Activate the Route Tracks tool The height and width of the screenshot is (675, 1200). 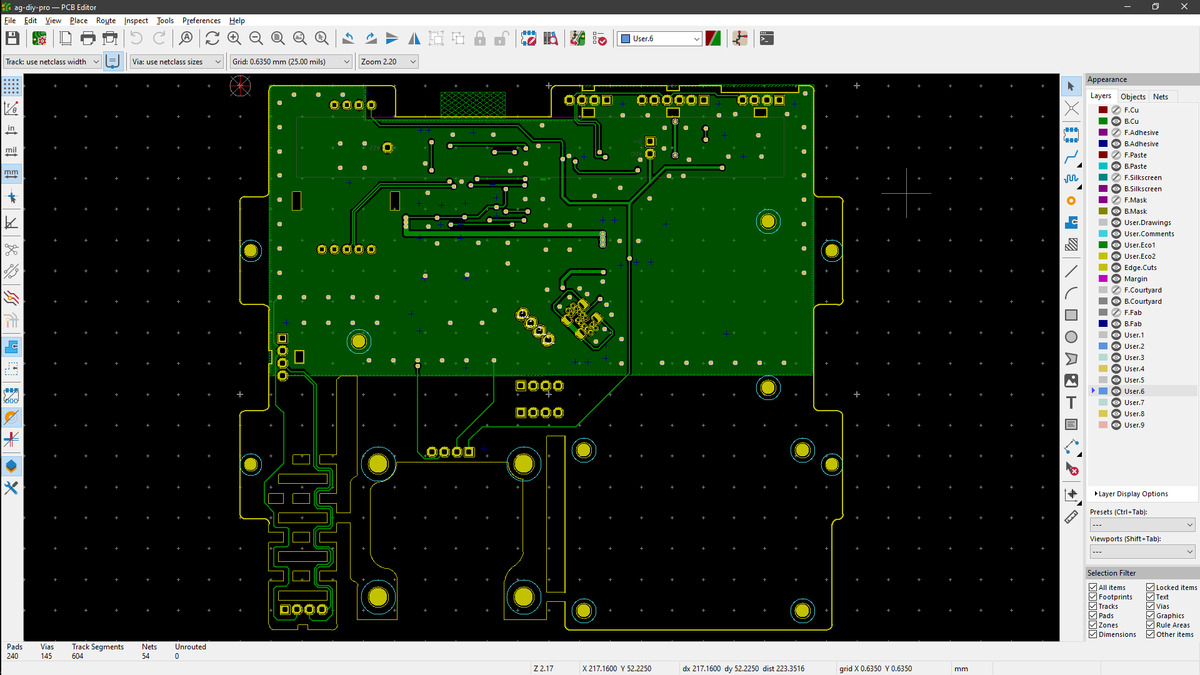1071,155
